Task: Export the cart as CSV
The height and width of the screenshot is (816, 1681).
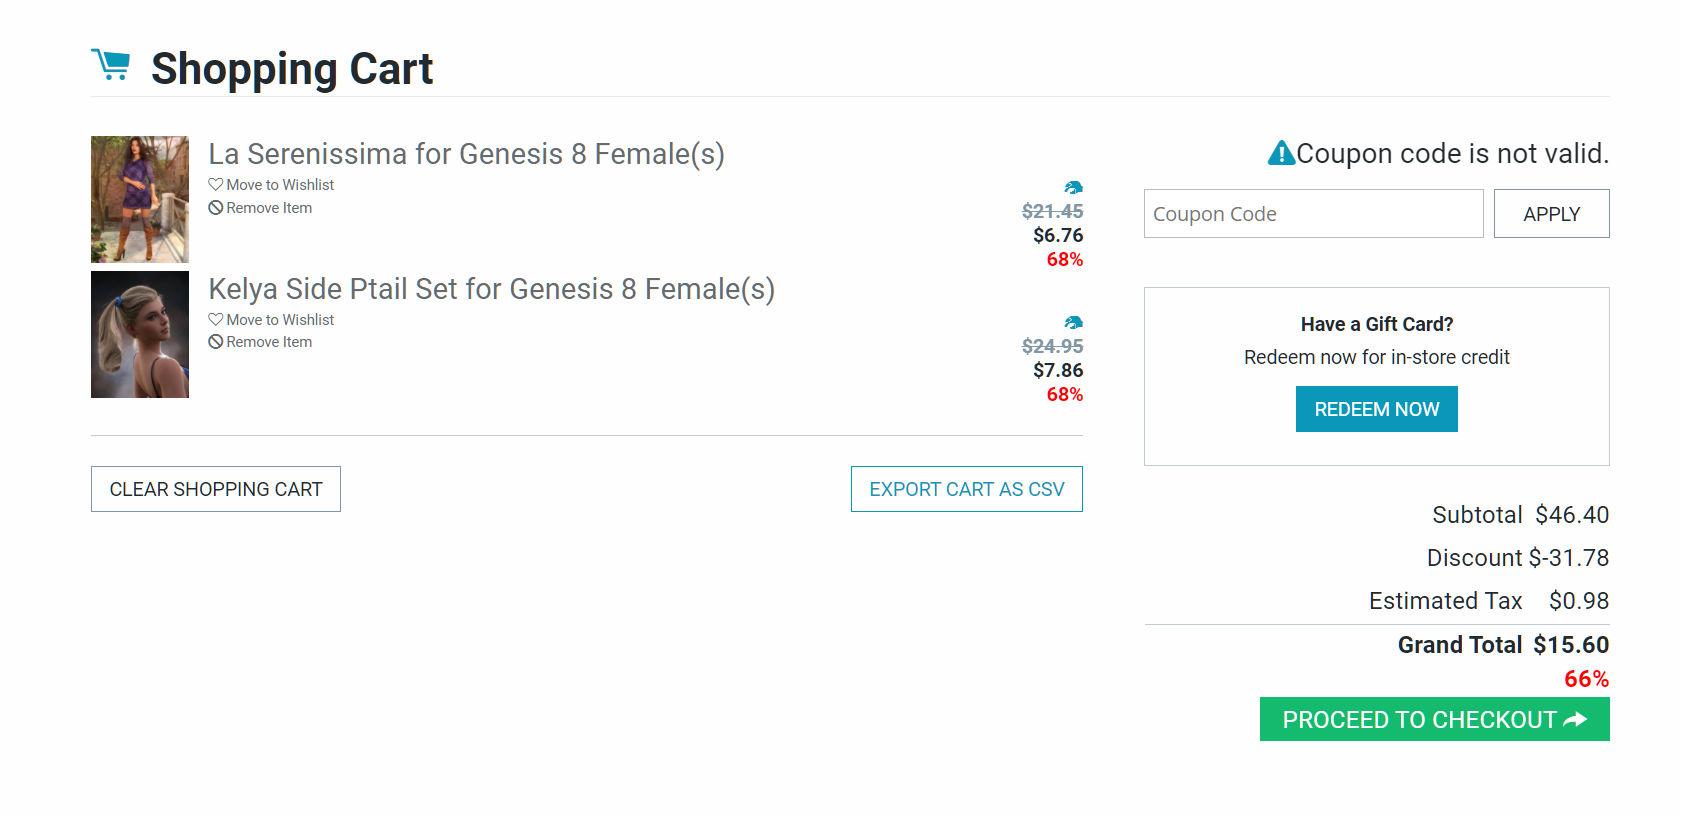Action: [x=966, y=489]
